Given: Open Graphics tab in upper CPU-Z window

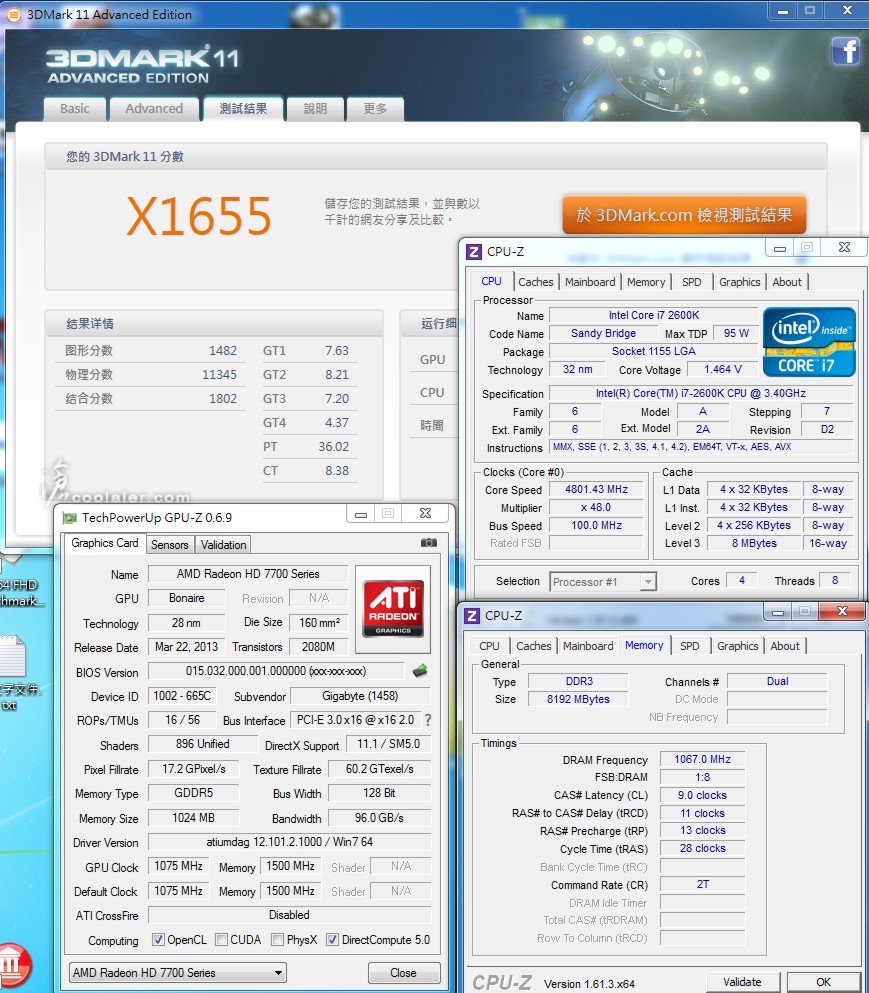Looking at the screenshot, I should tap(740, 282).
